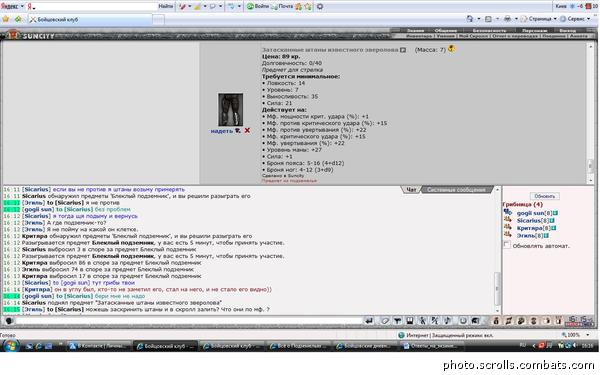The height and width of the screenshot is (375, 600).
Task: Select the 'Чат' tab
Action: pyautogui.click(x=411, y=189)
